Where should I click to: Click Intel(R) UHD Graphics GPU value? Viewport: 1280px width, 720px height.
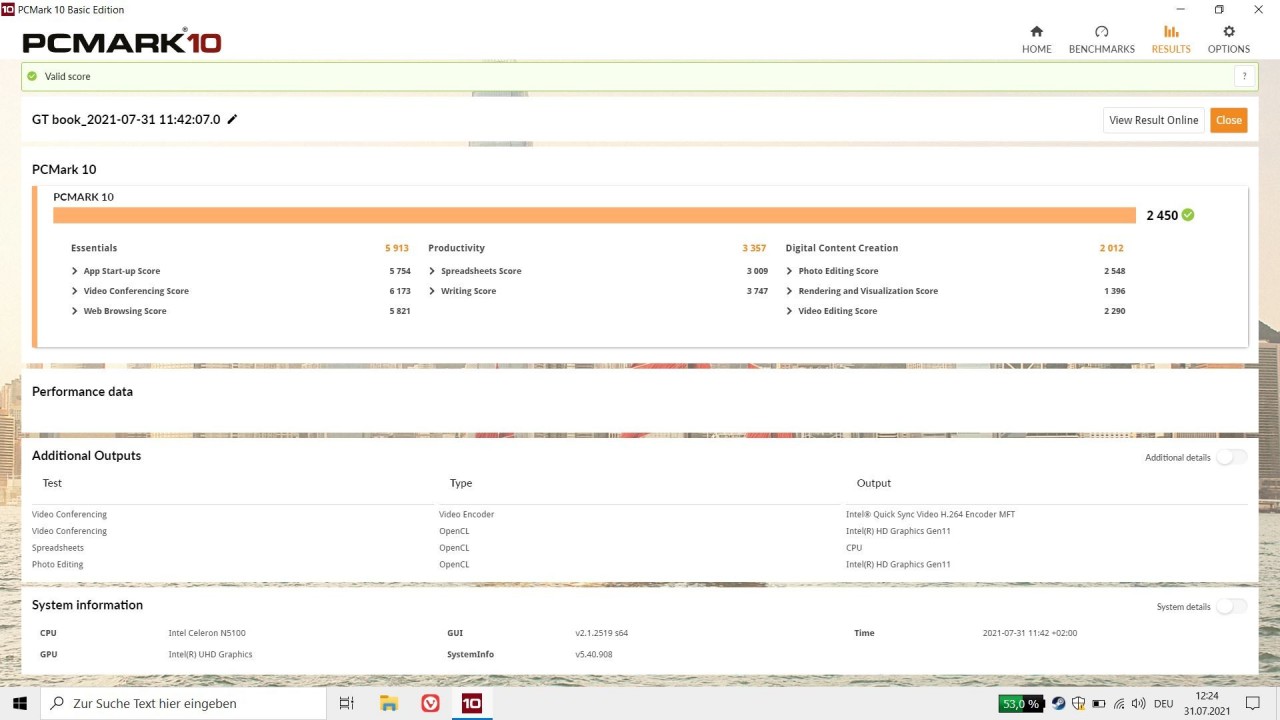(x=210, y=654)
